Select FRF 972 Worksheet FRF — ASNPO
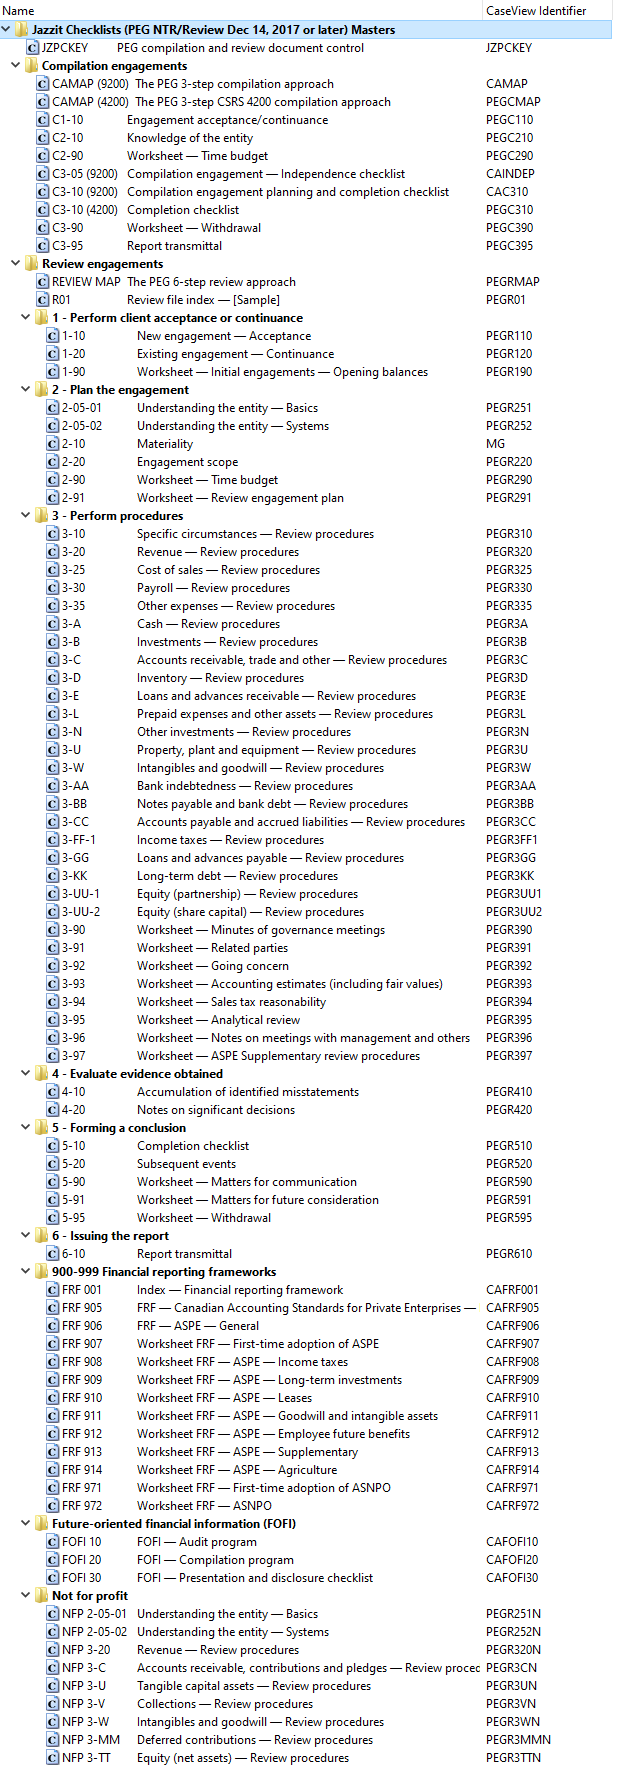This screenshot has height=1767, width=620. (x=306, y=1506)
